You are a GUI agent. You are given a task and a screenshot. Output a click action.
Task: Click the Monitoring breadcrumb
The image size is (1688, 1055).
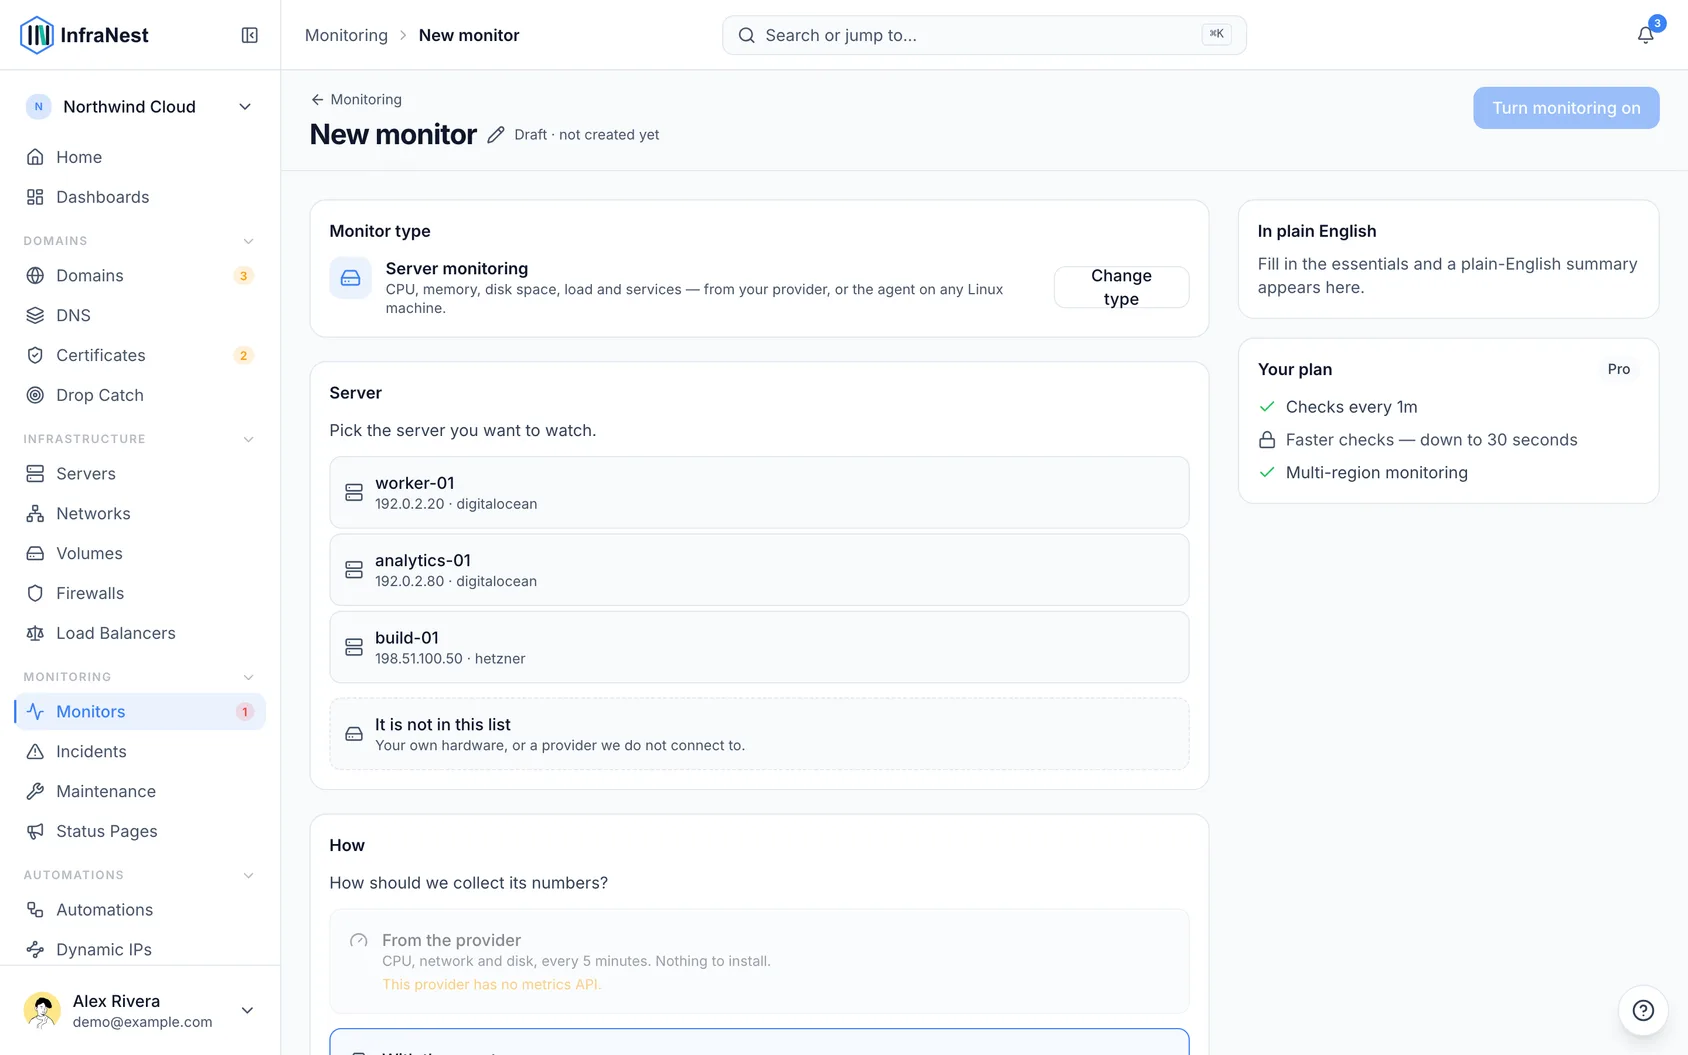[346, 35]
